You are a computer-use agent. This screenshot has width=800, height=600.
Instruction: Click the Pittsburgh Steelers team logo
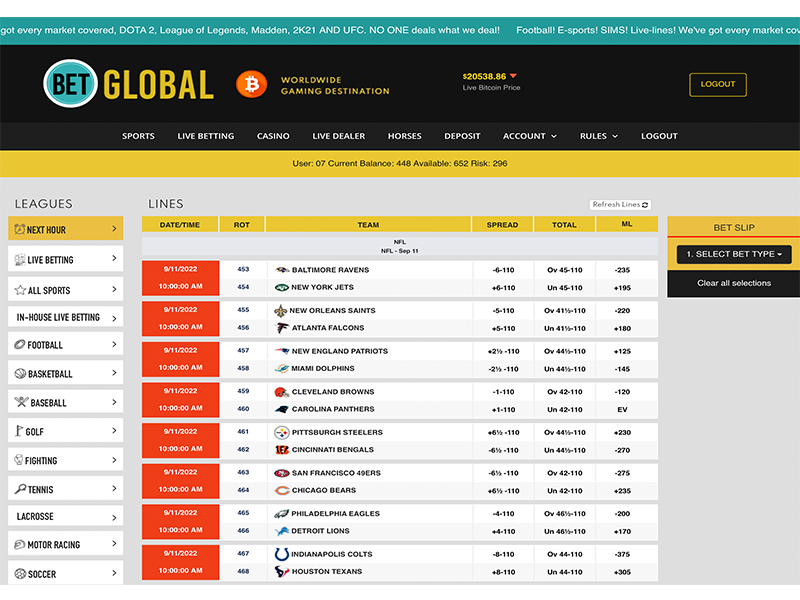[282, 433]
